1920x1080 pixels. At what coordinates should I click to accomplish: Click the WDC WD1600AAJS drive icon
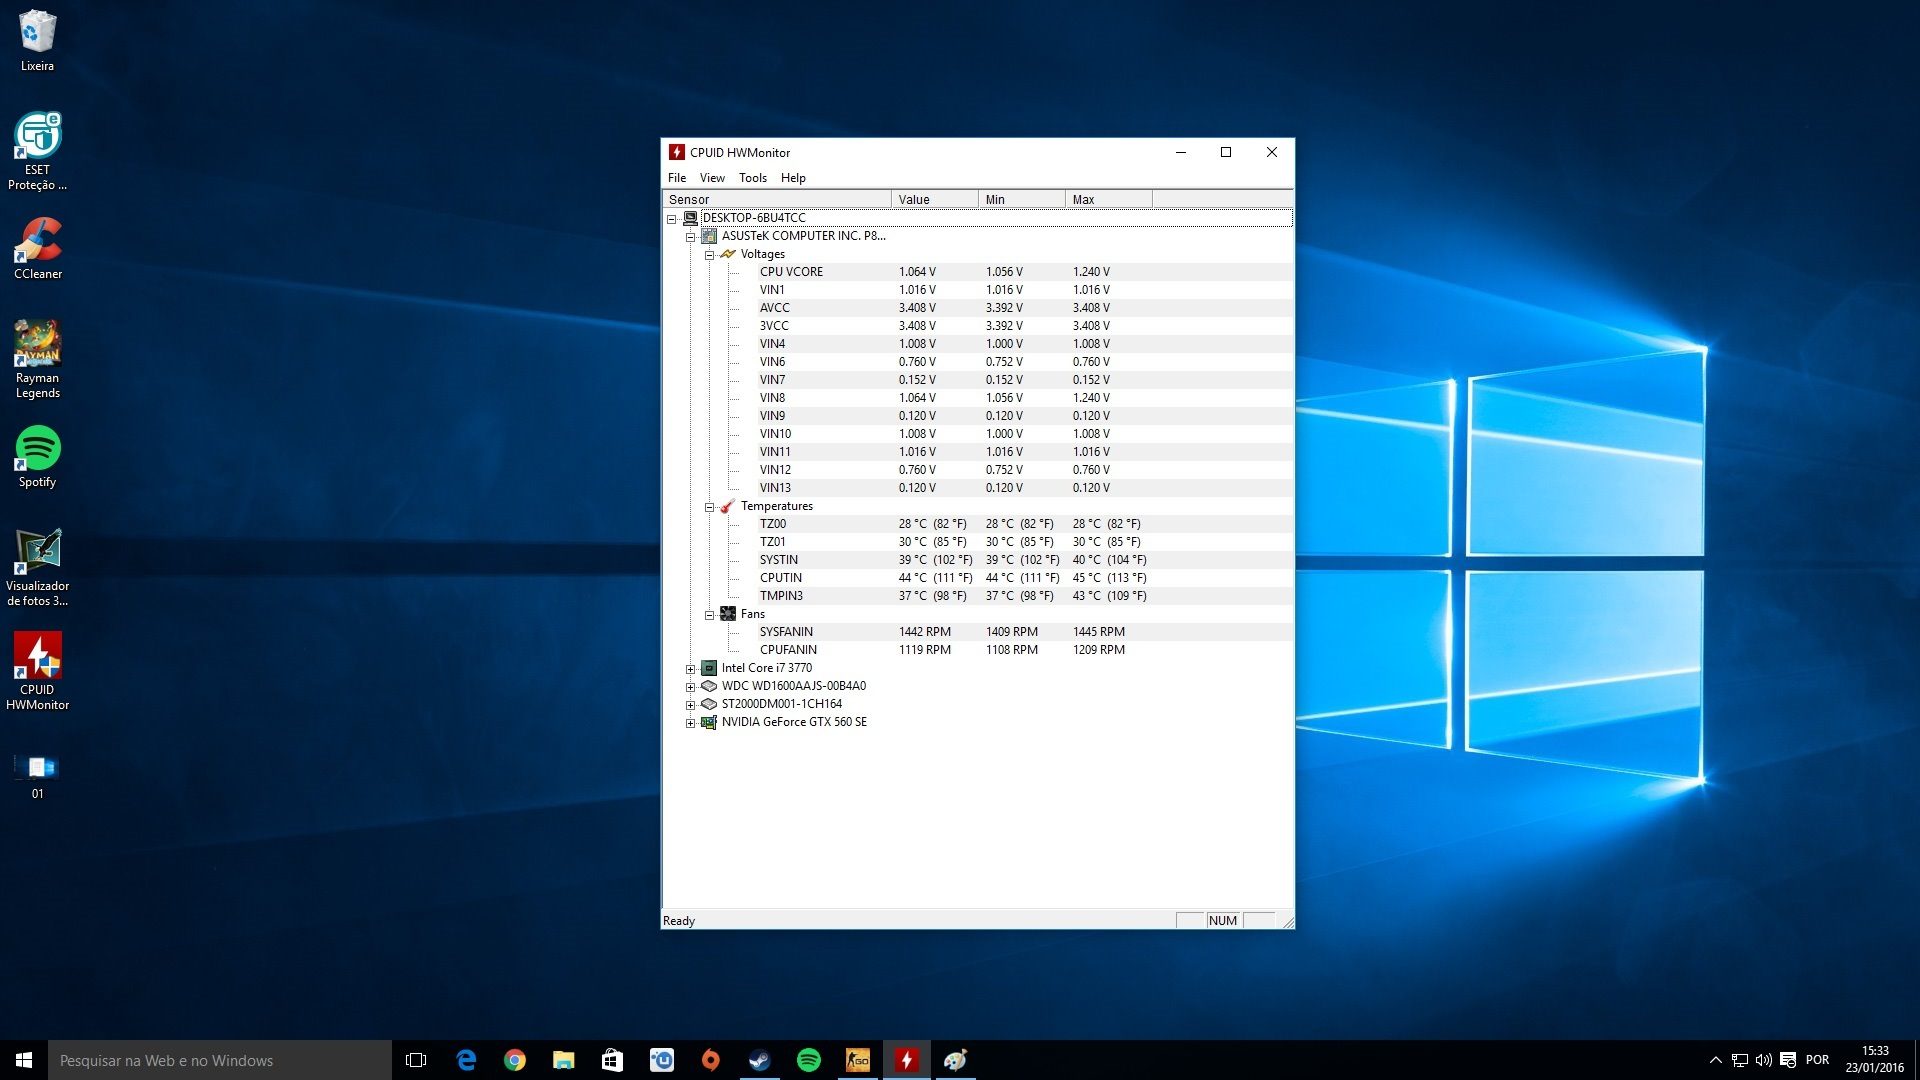click(709, 686)
